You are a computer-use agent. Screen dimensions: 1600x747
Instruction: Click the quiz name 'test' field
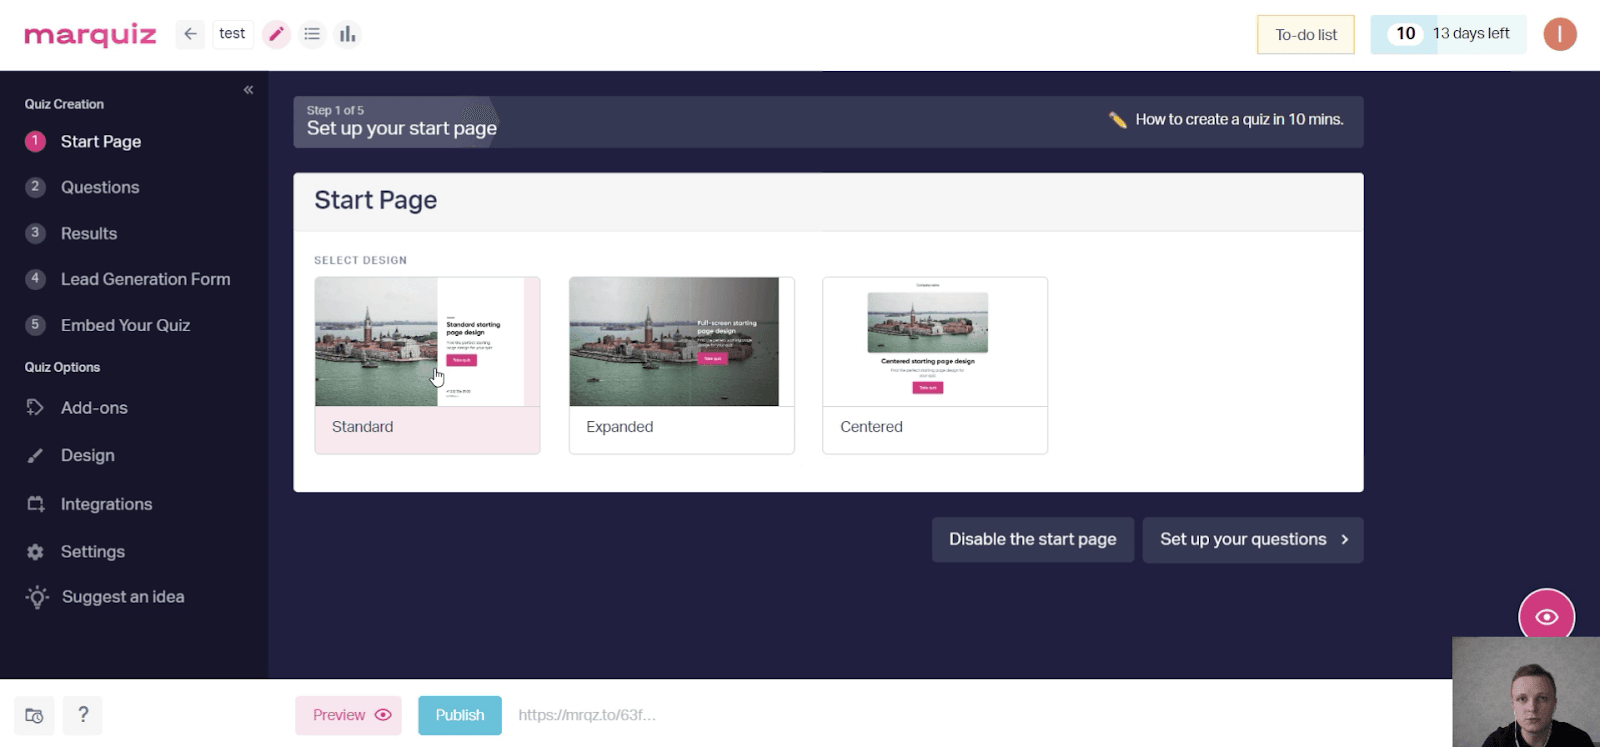click(232, 34)
